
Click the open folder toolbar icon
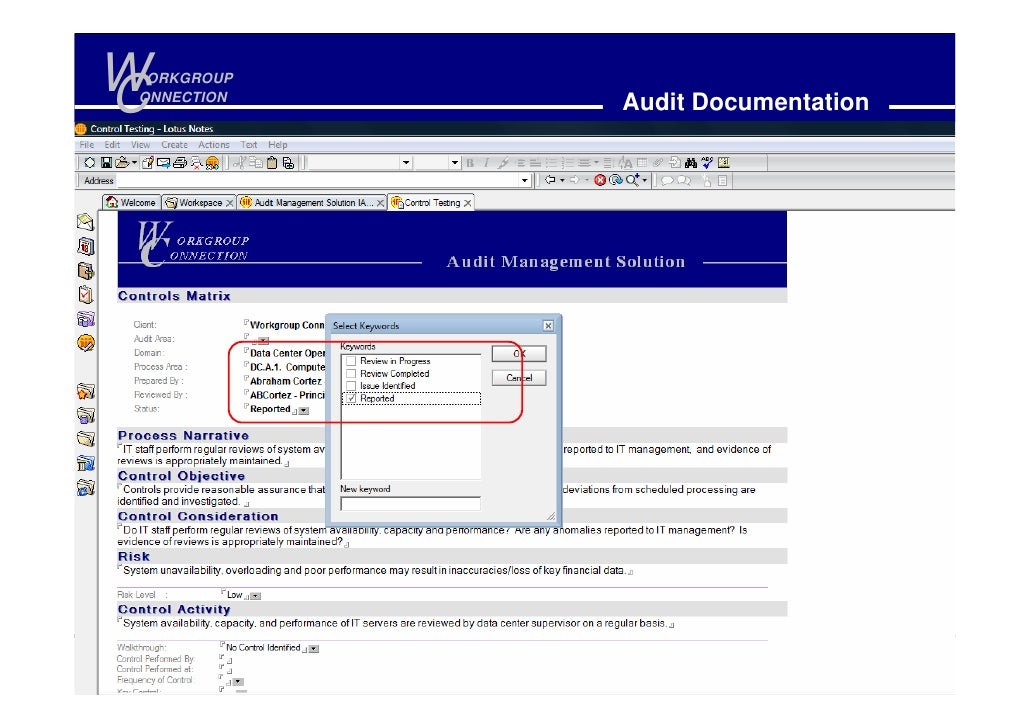(x=122, y=162)
